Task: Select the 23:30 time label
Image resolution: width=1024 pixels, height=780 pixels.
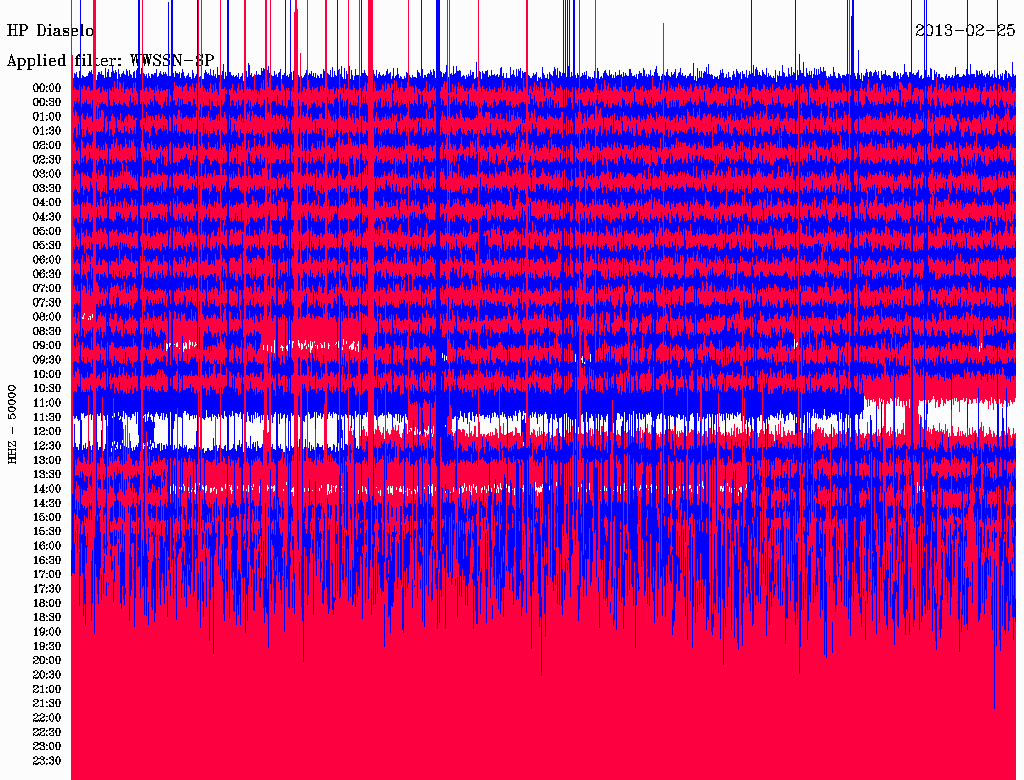Action: [47, 761]
